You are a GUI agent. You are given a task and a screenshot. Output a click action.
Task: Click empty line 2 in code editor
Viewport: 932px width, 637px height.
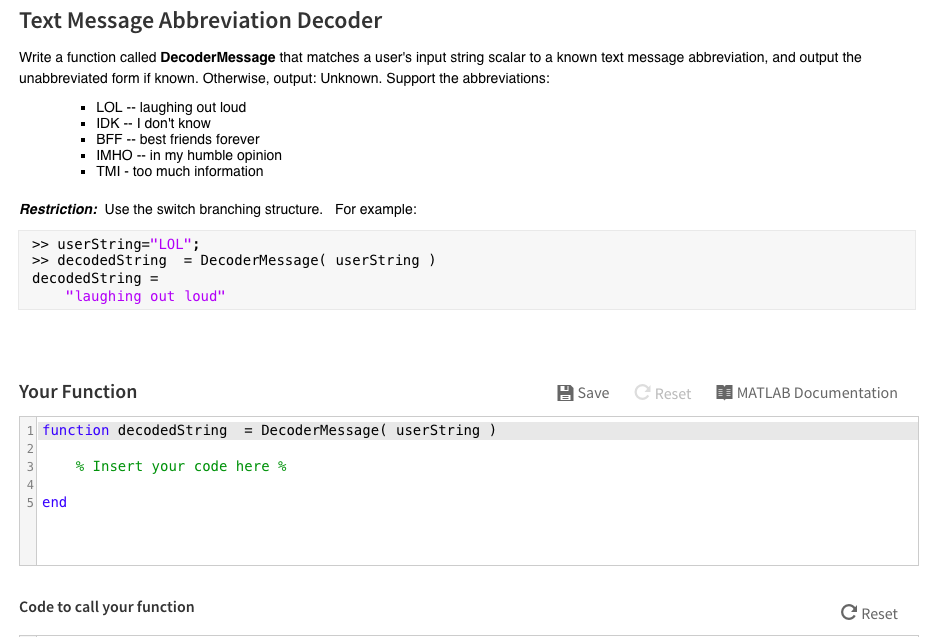478,449
